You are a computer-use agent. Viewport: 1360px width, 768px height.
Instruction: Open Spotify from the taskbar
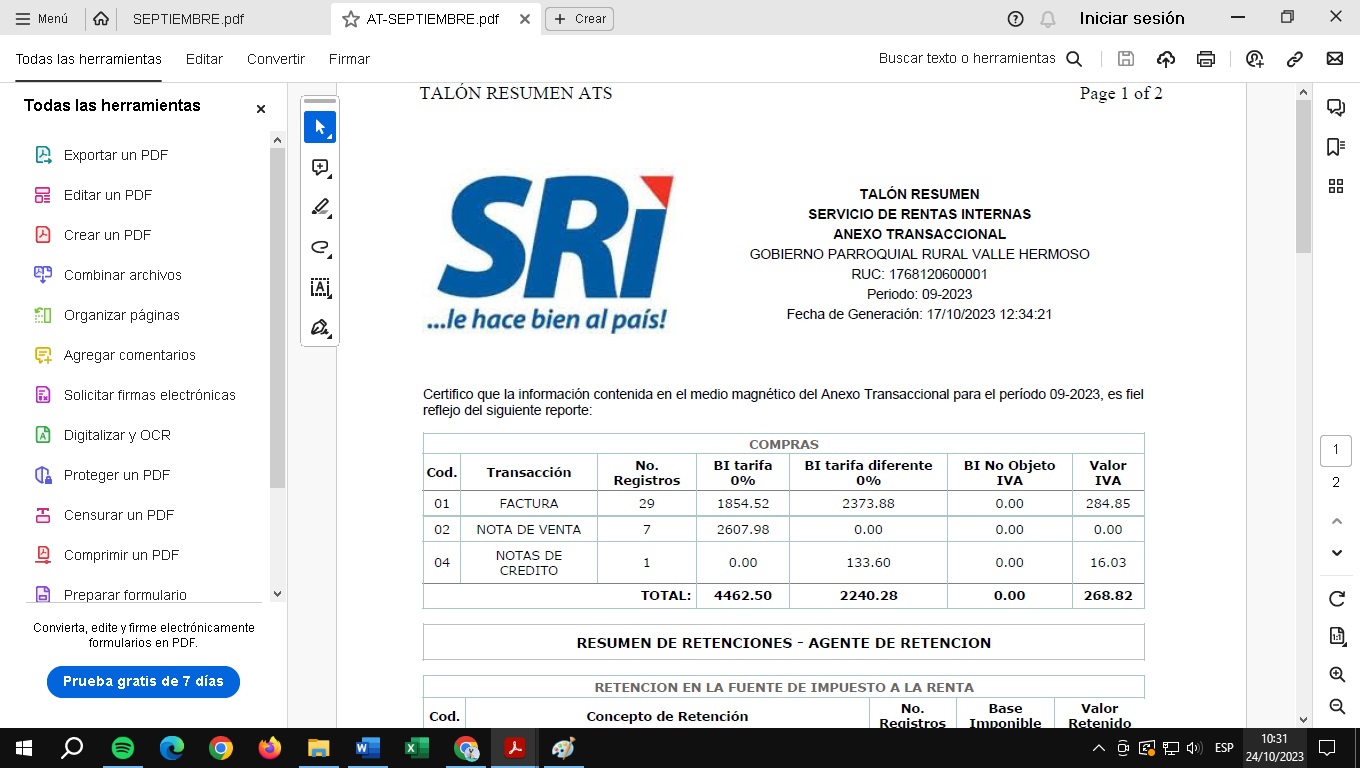(123, 748)
